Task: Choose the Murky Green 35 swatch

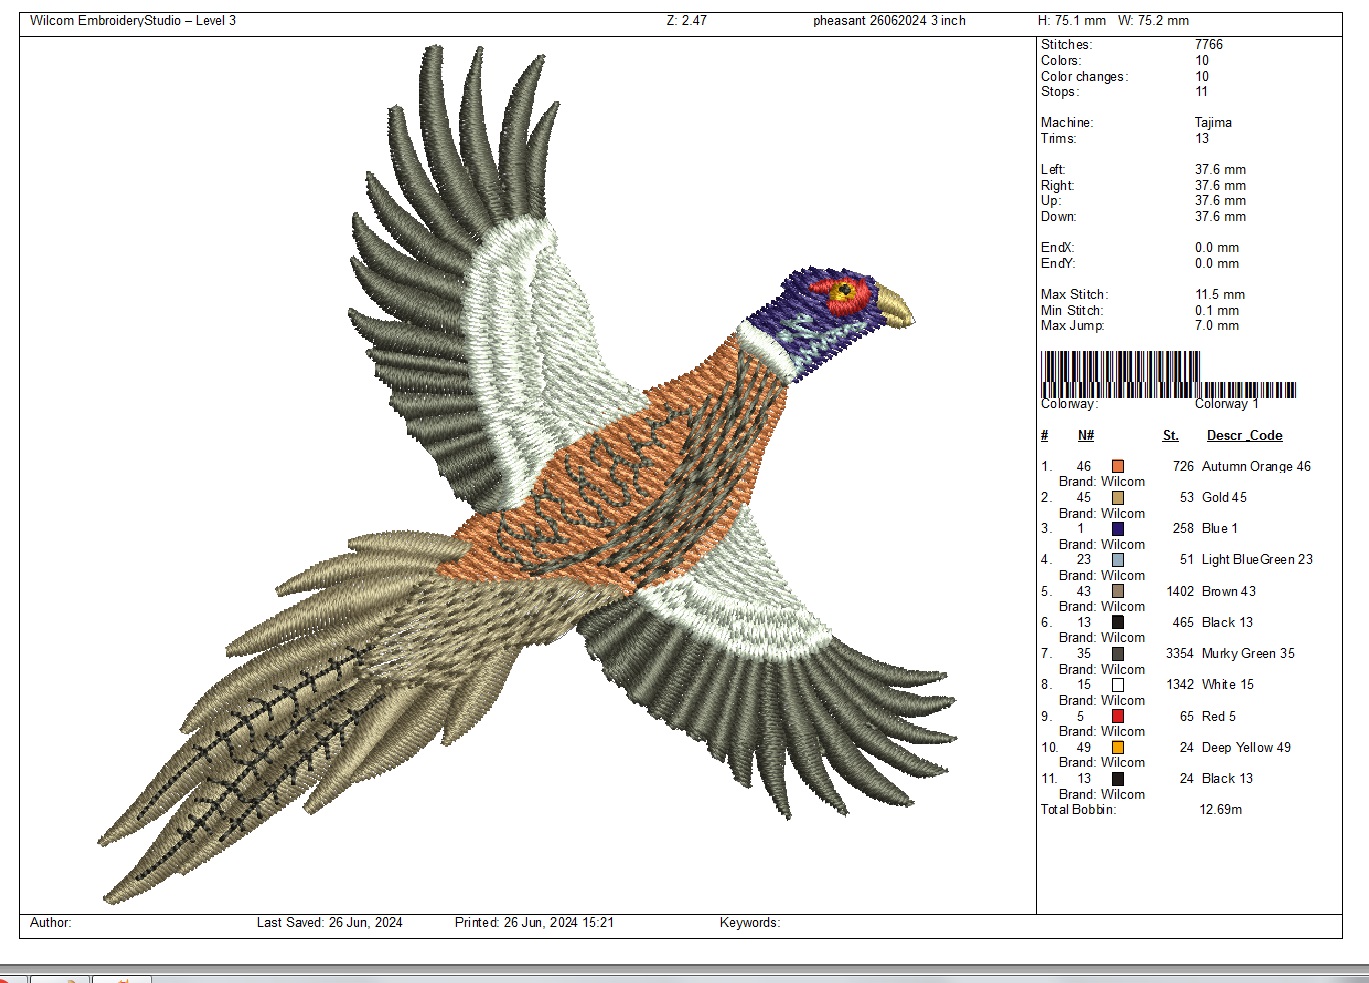Action: coord(1117,654)
